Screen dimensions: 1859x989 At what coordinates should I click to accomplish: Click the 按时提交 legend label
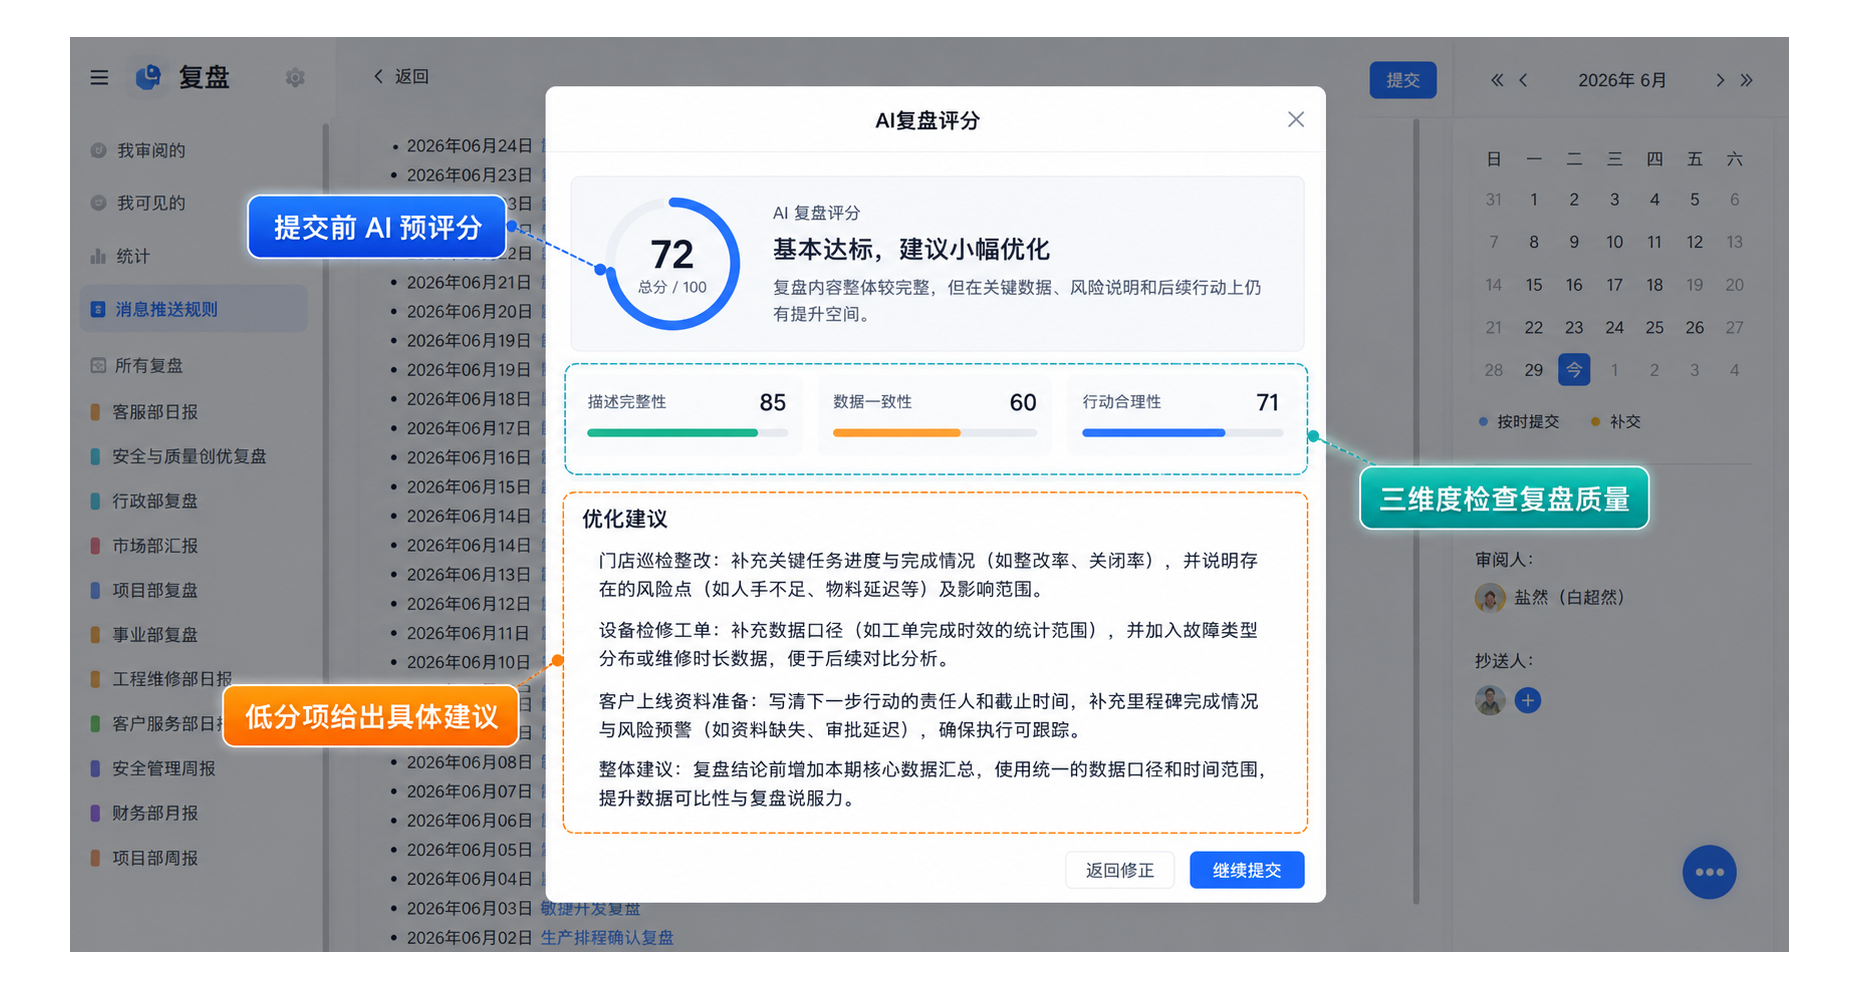1528,421
